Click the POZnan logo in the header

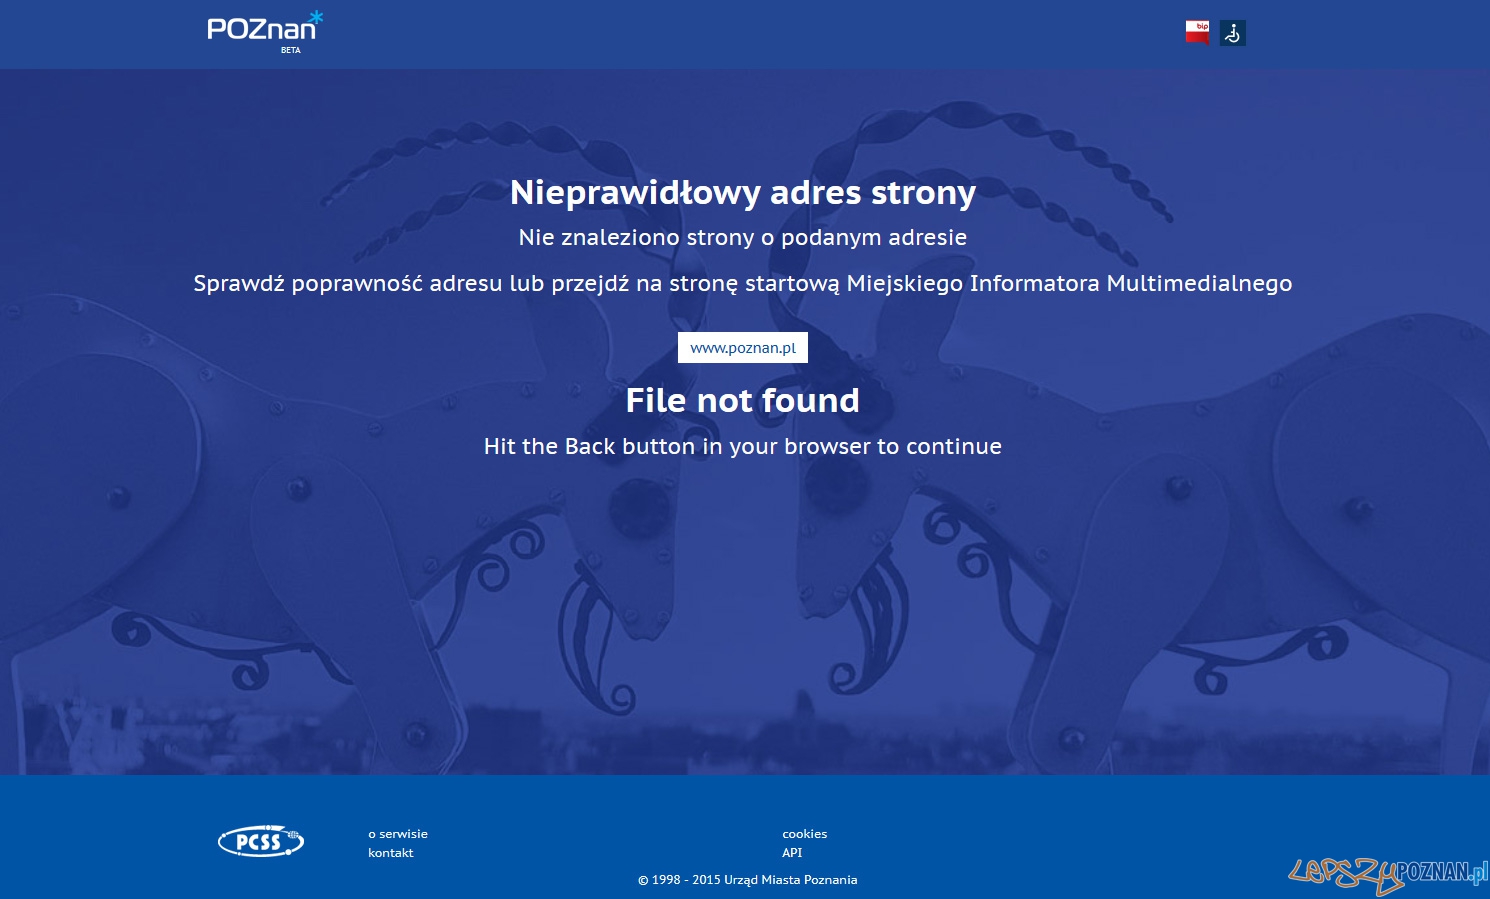pos(262,30)
